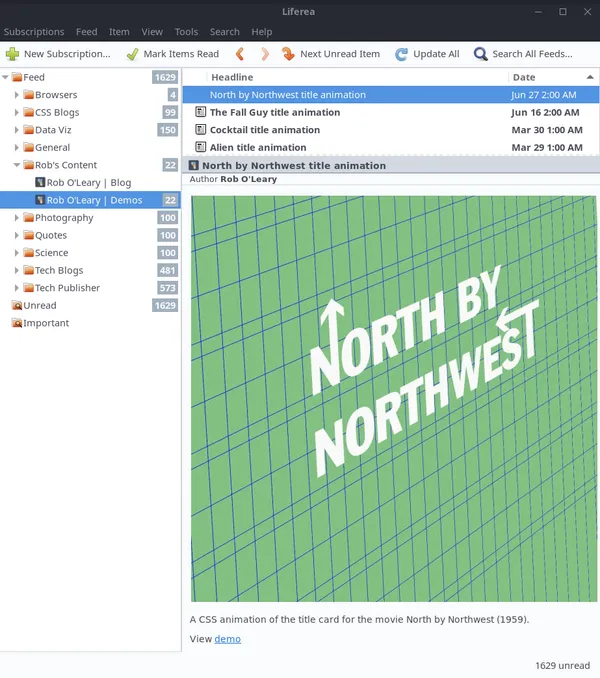Image resolution: width=600 pixels, height=678 pixels.
Task: Open the Search menu
Action: (x=224, y=32)
